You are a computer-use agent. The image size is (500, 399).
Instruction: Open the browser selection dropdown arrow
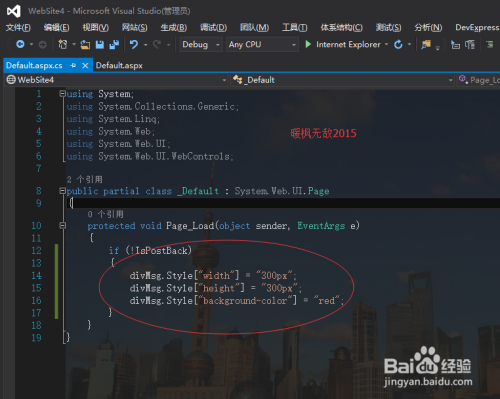386,44
